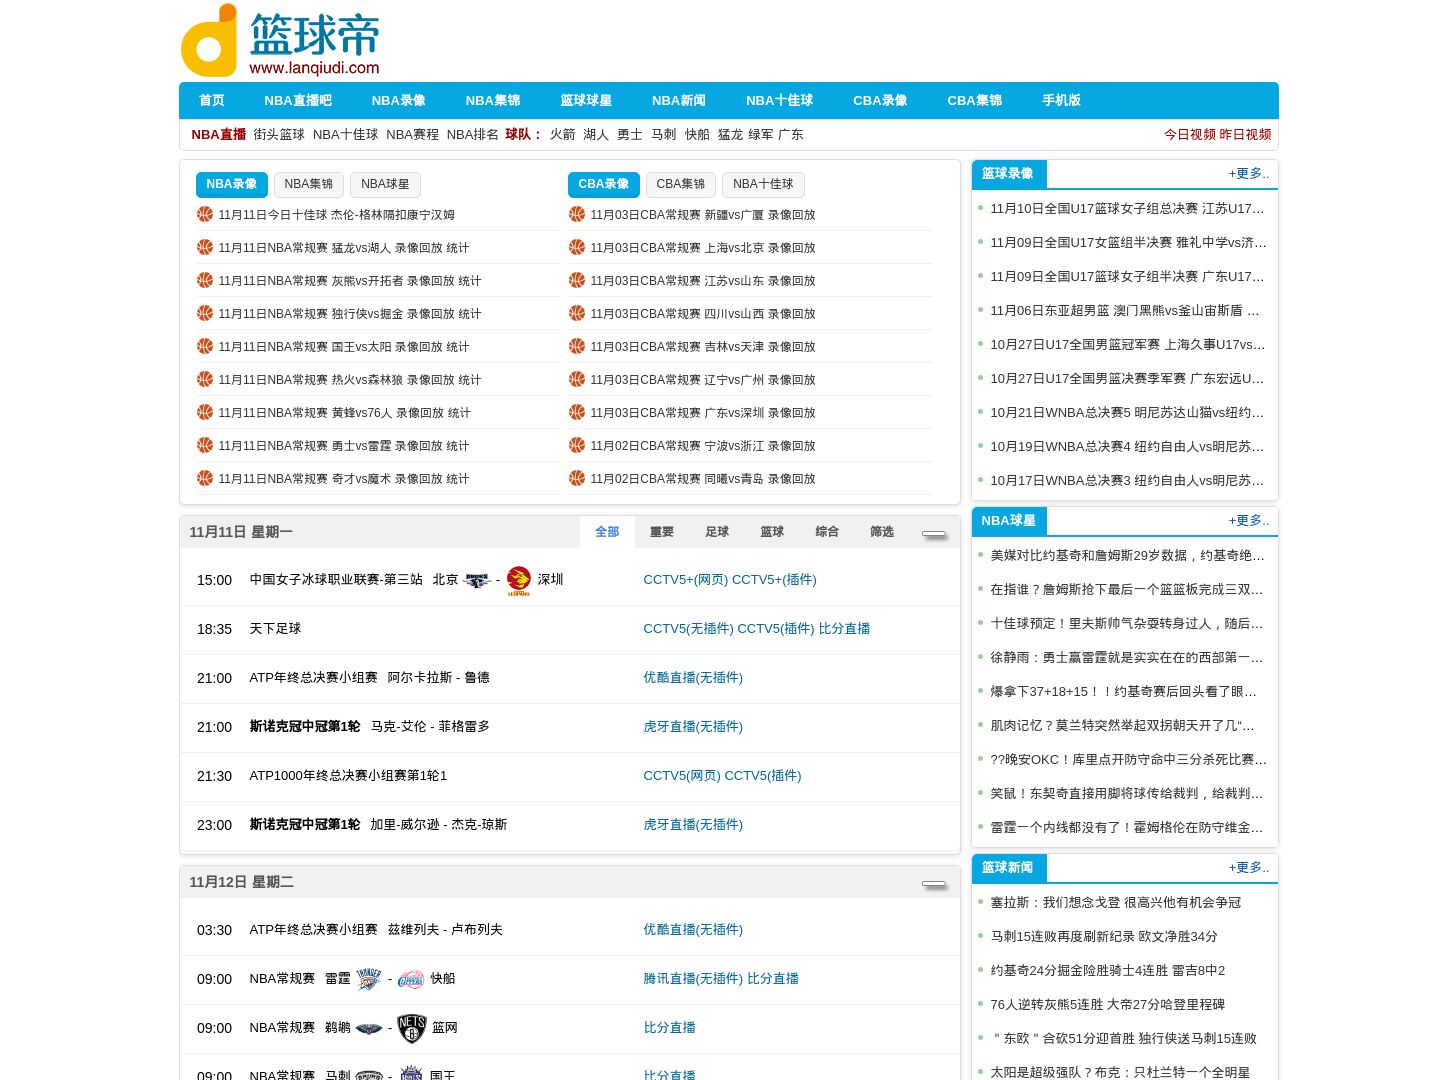This screenshot has width=1440, height=1080.
Task: Click the 篮球帝 site logo
Action: pos(280,41)
